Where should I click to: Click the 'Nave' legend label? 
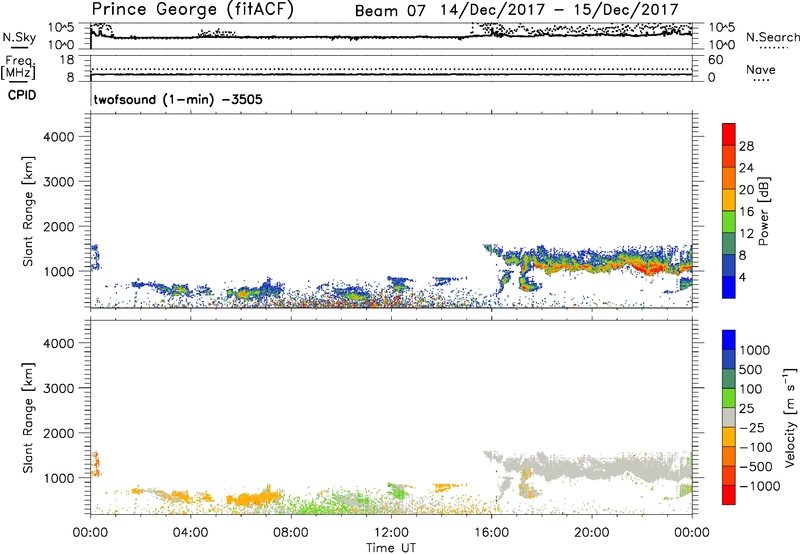click(x=761, y=69)
